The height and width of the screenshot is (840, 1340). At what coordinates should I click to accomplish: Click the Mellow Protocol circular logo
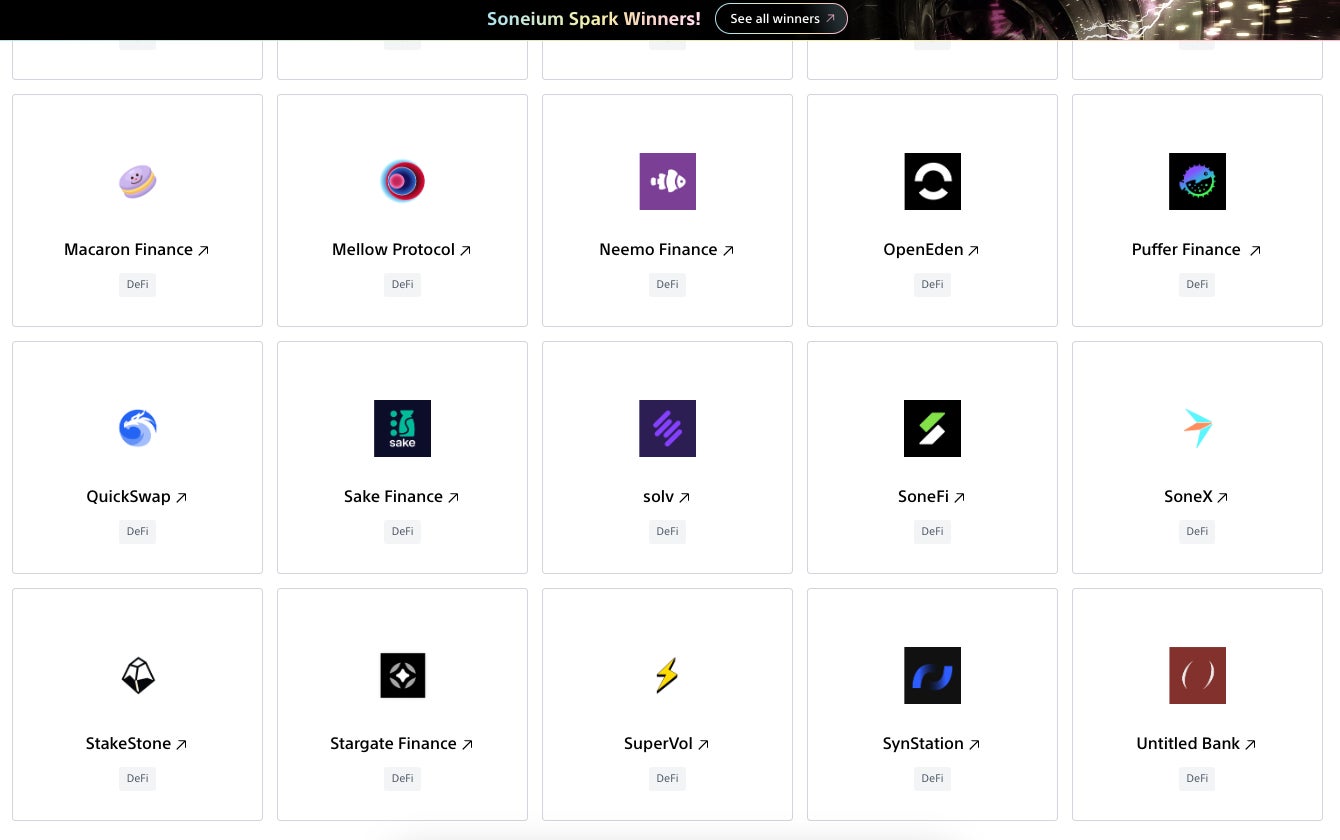pos(403,181)
